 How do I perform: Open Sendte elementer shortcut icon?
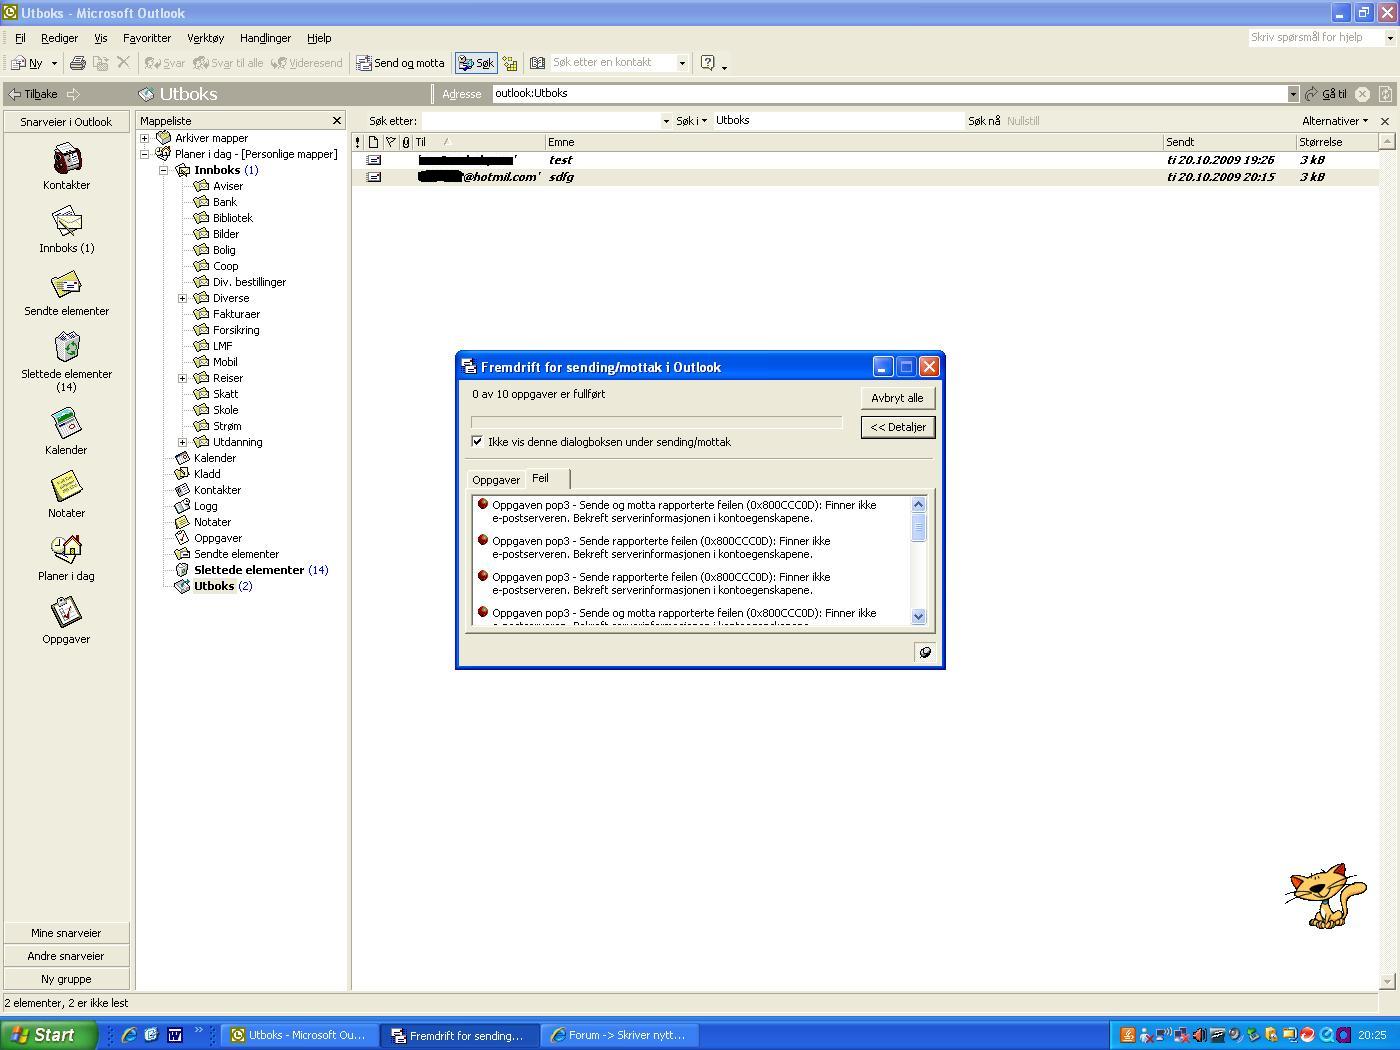[67, 285]
